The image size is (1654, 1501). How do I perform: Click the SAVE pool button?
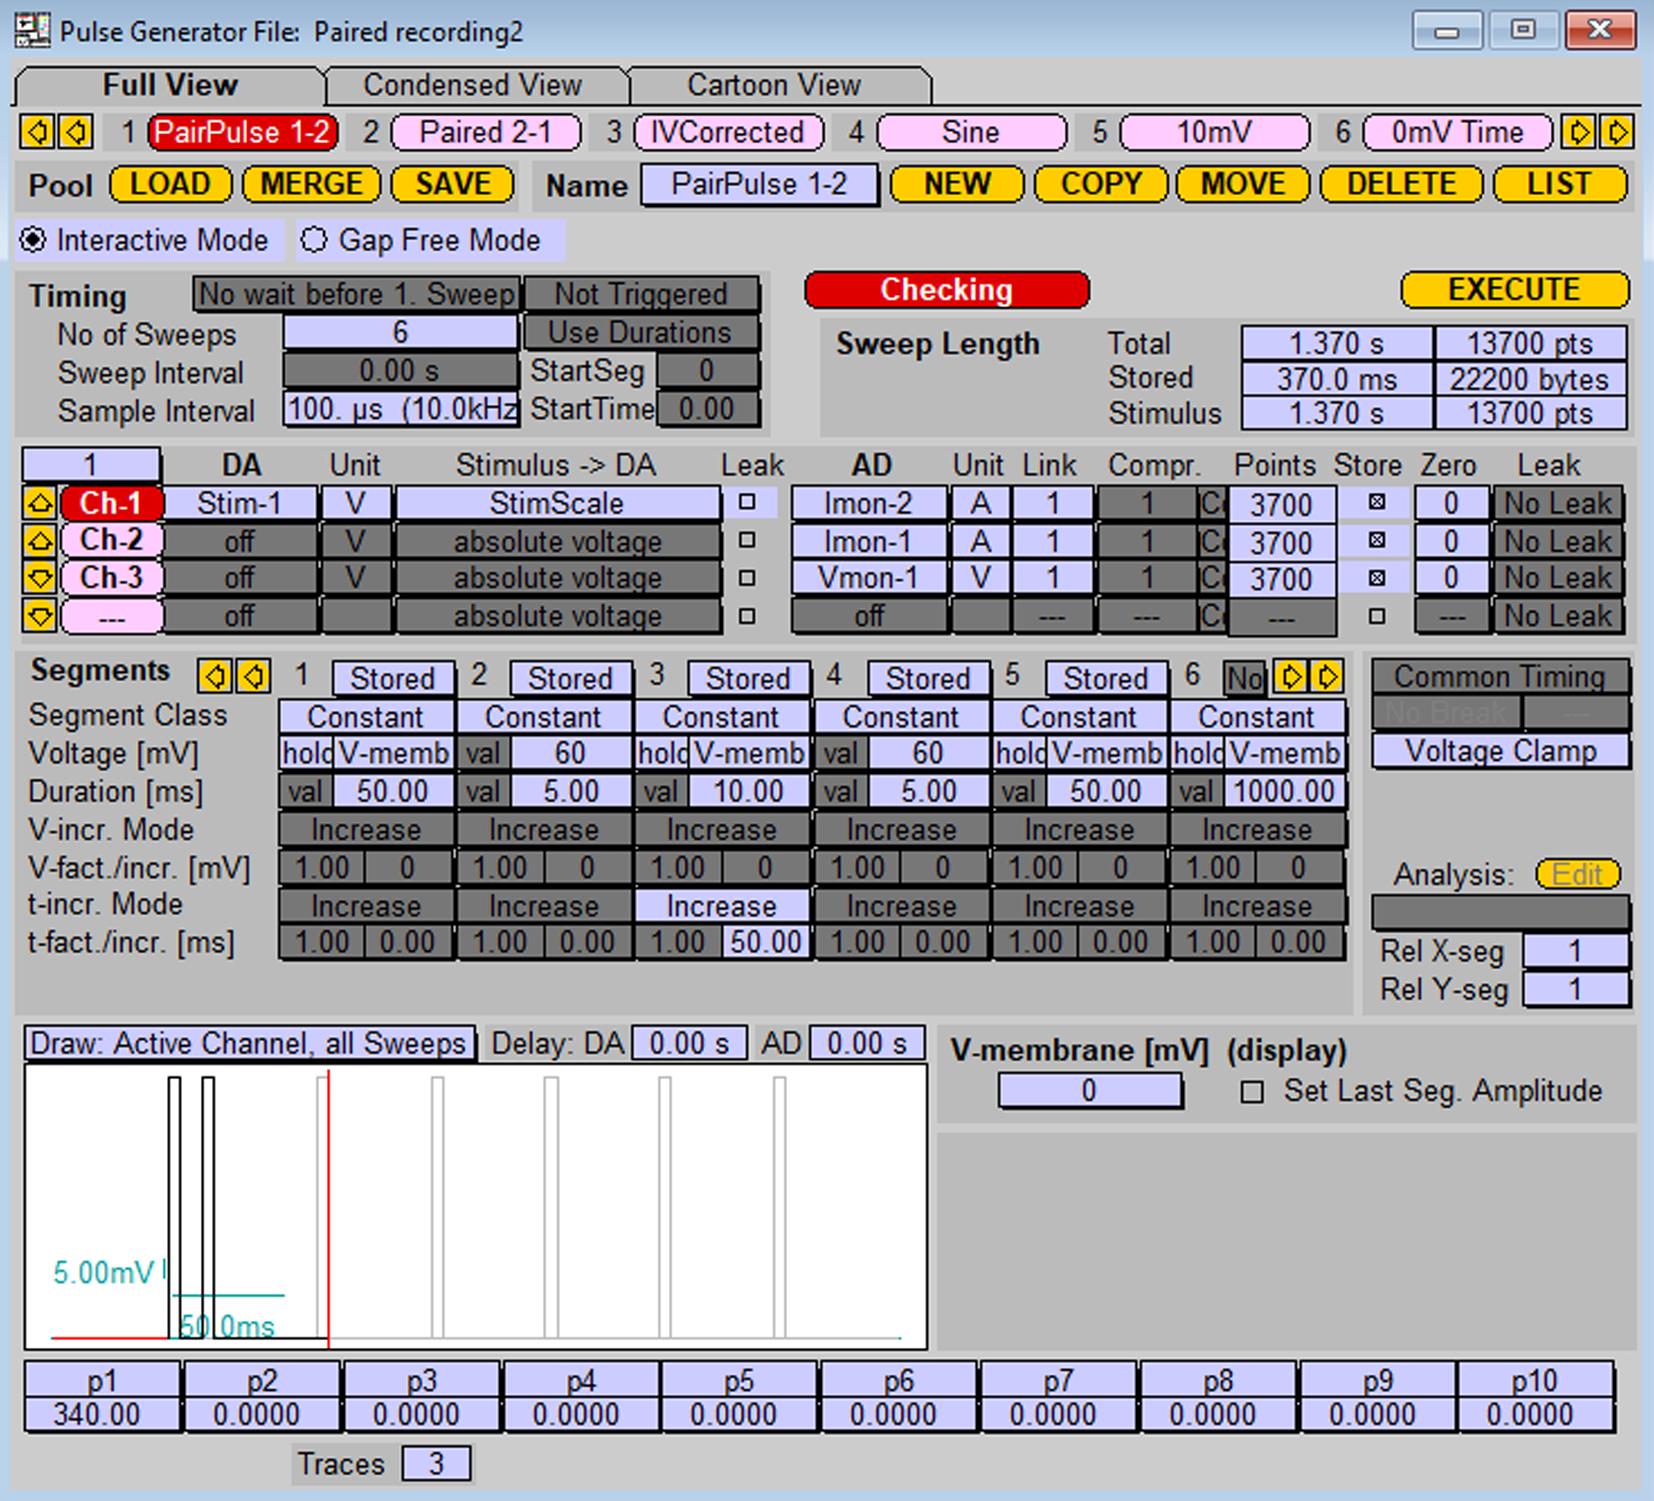[x=452, y=184]
